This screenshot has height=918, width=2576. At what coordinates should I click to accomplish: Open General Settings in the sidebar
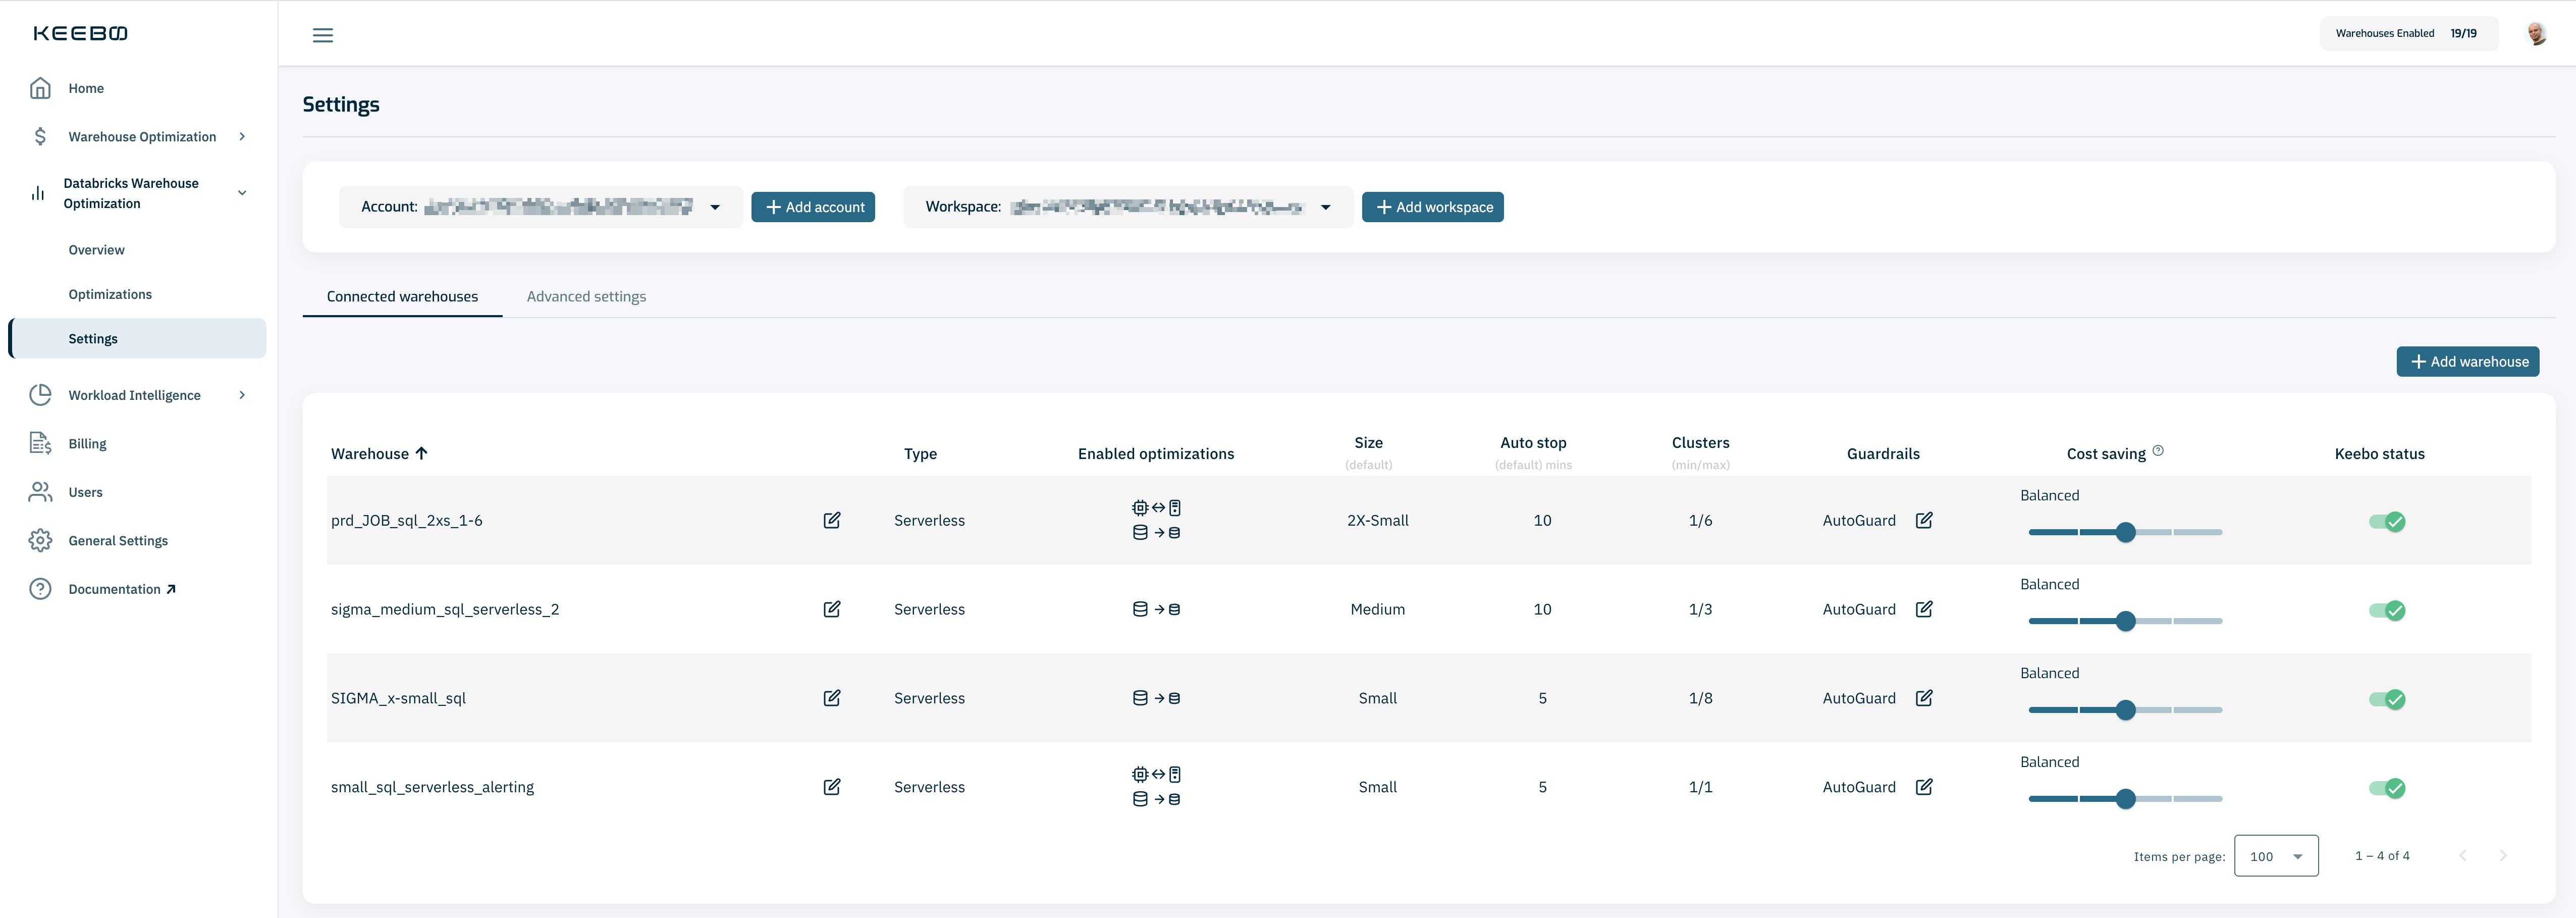(118, 540)
